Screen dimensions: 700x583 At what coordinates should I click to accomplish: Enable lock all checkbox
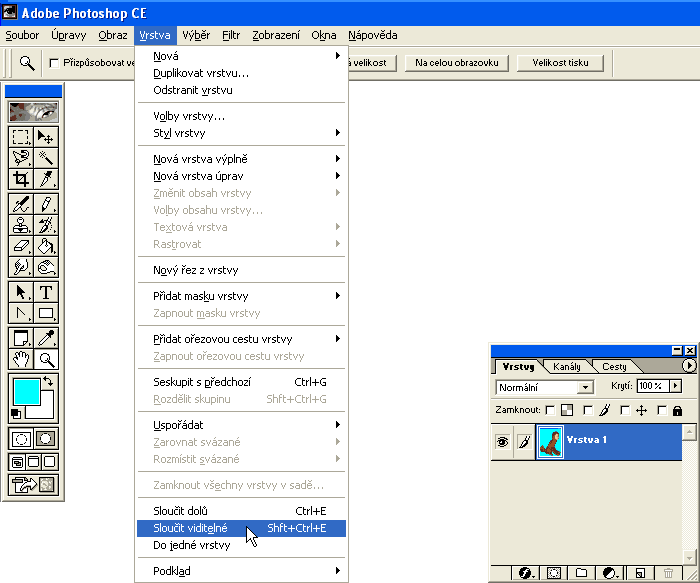662,410
